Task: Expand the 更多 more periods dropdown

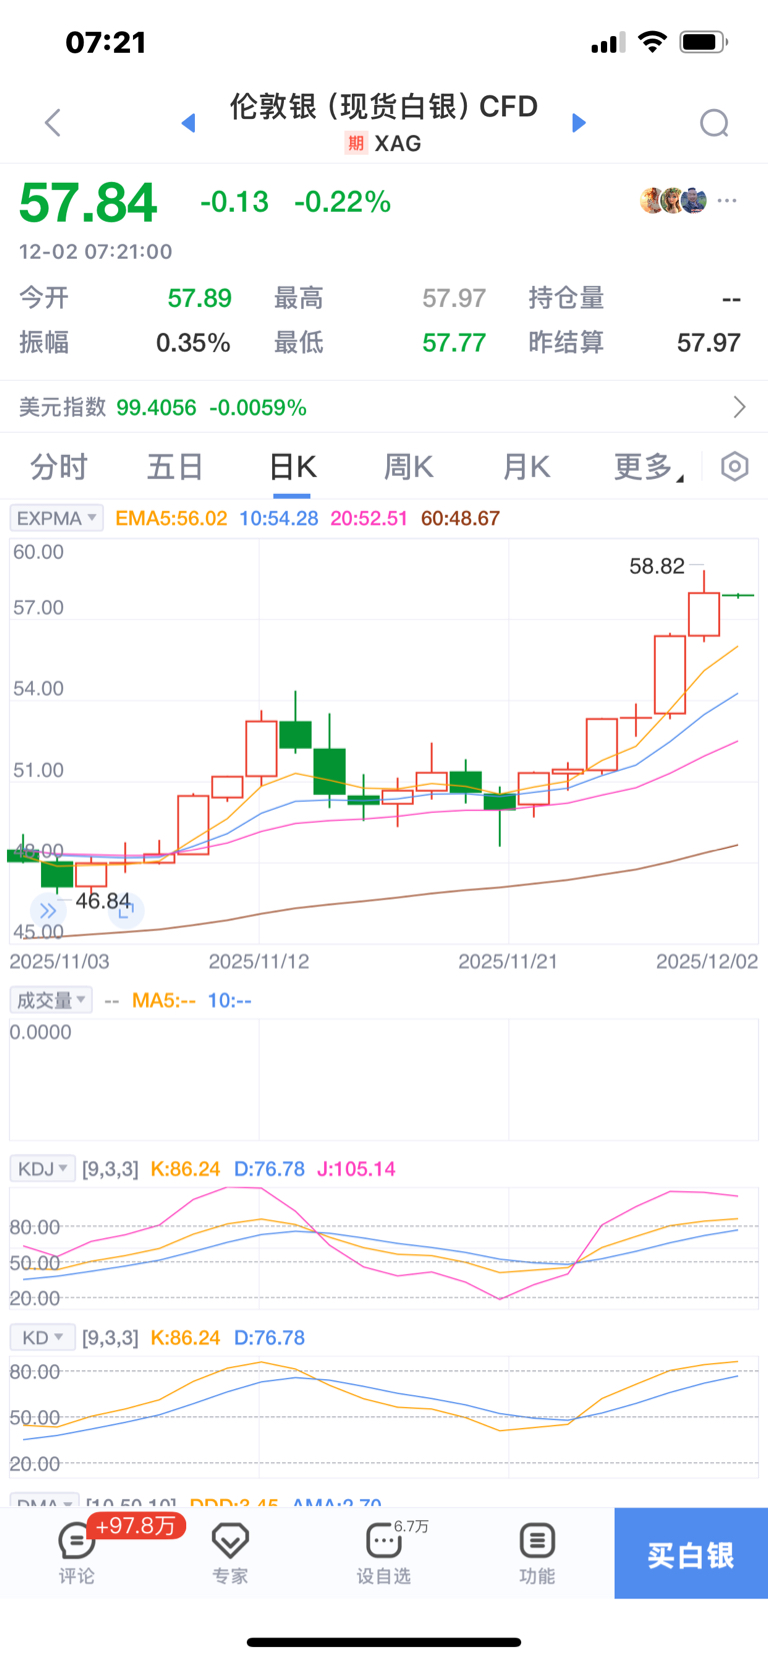Action: (648, 467)
